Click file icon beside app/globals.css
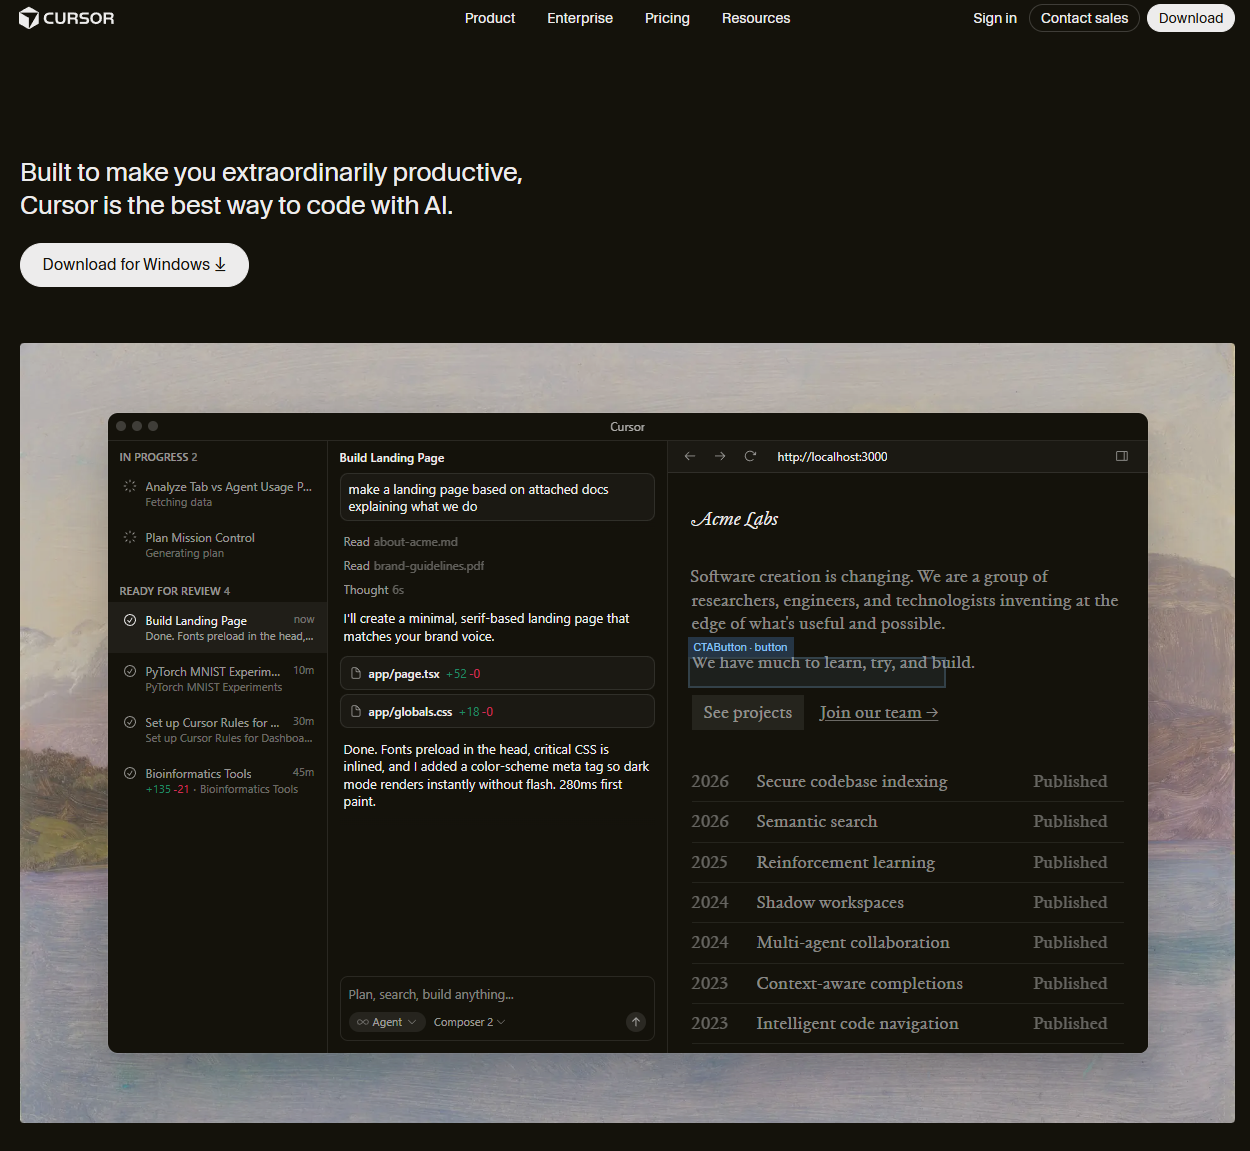 356,712
